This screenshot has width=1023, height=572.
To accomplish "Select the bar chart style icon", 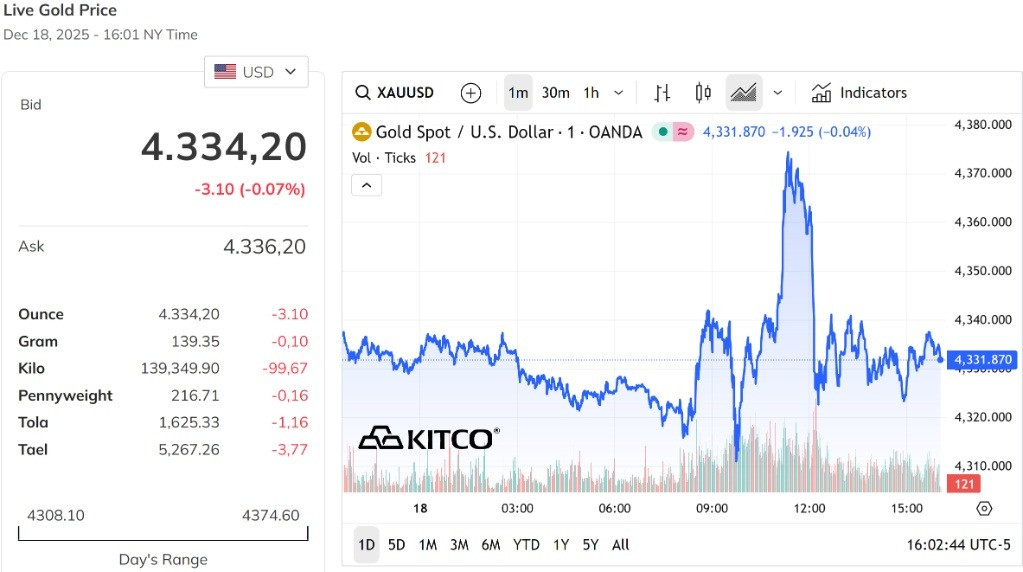I will point(662,93).
